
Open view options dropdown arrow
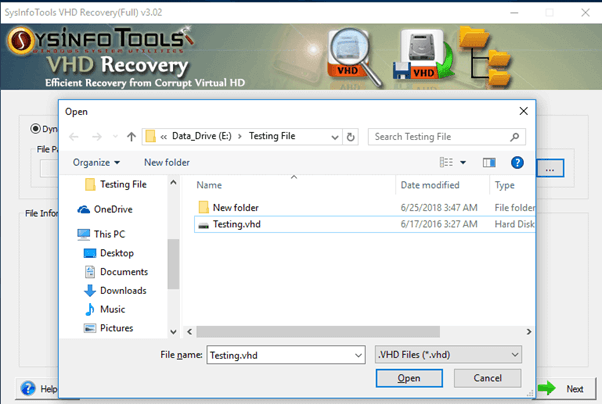pos(463,162)
